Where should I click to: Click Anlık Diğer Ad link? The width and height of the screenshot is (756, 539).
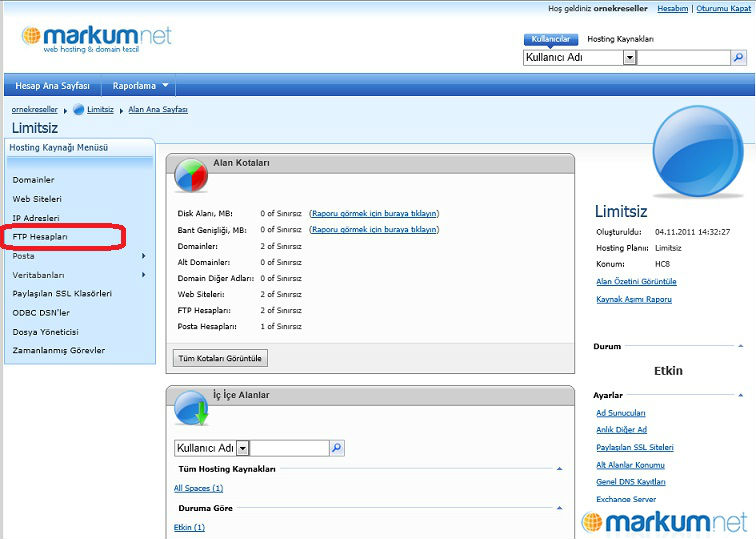[x=621, y=430]
